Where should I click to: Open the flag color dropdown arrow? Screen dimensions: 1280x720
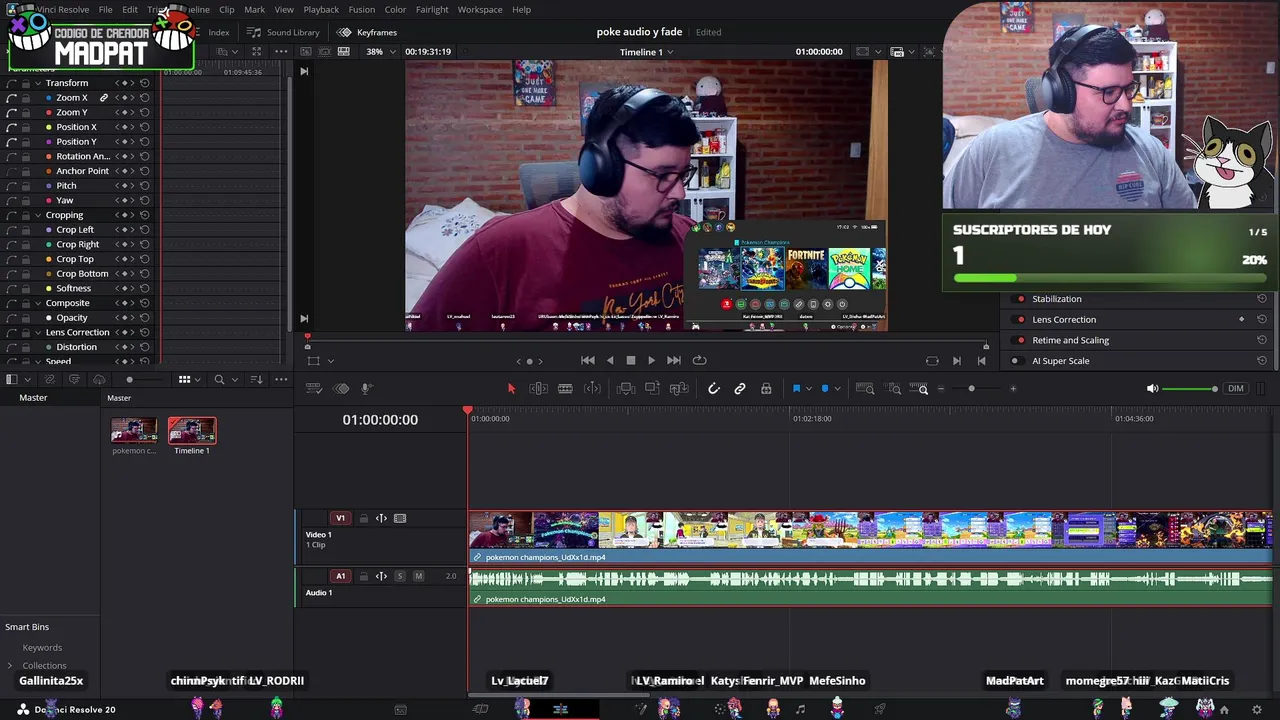(808, 389)
